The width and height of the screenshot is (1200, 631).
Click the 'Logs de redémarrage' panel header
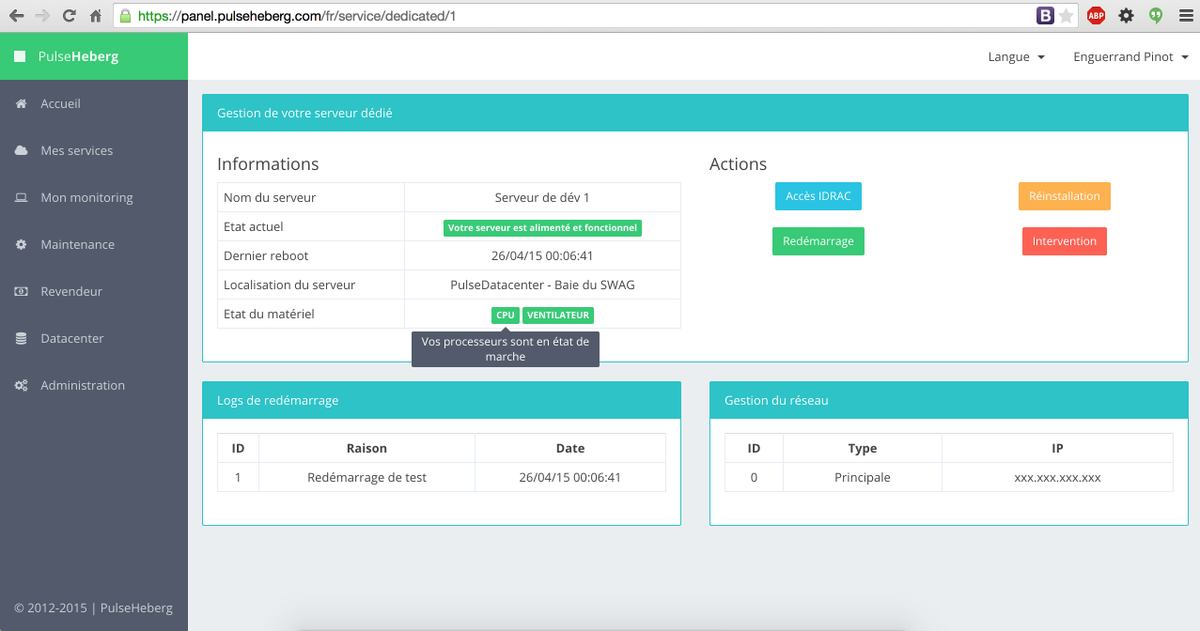[x=442, y=400]
